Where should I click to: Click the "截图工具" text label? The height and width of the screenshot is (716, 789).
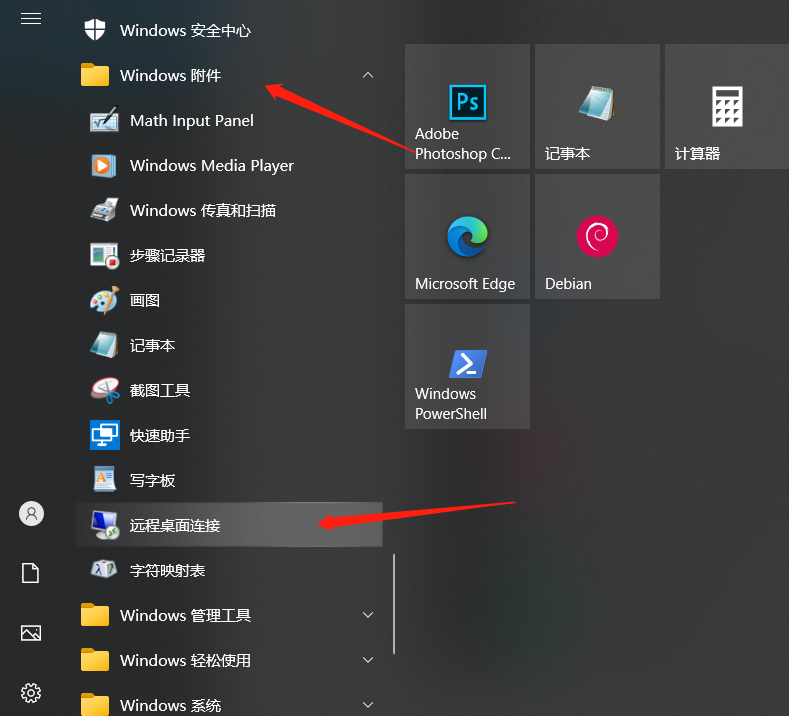160,390
